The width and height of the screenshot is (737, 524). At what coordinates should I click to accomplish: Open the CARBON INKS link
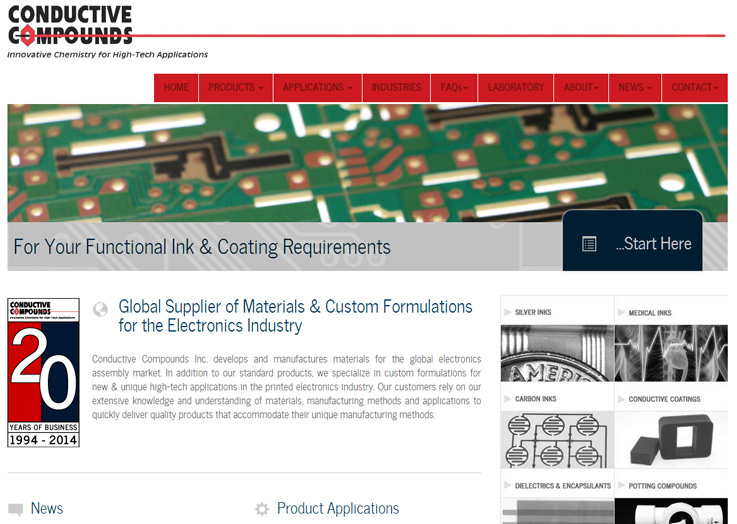coord(535,399)
